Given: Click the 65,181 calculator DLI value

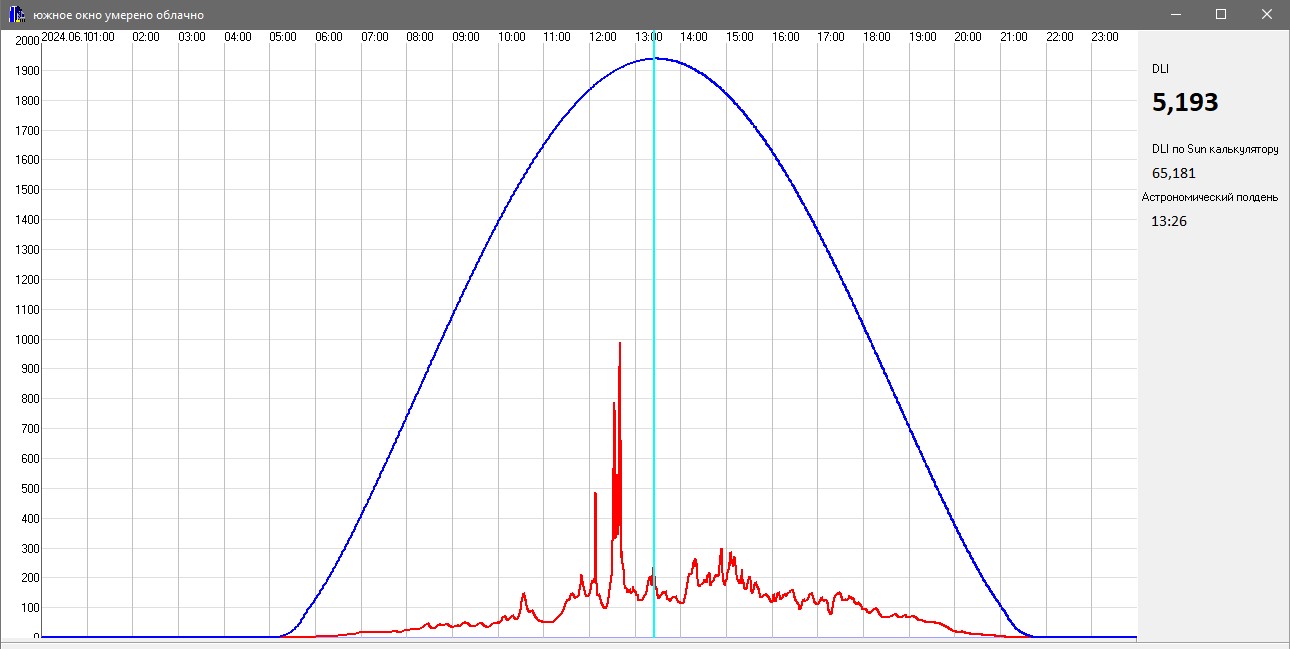Looking at the screenshot, I should pyautogui.click(x=1174, y=173).
